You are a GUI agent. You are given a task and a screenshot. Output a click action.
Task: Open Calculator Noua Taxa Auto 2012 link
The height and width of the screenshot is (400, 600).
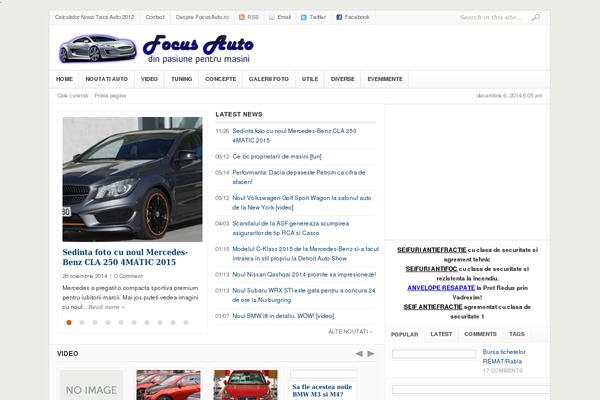tap(95, 17)
